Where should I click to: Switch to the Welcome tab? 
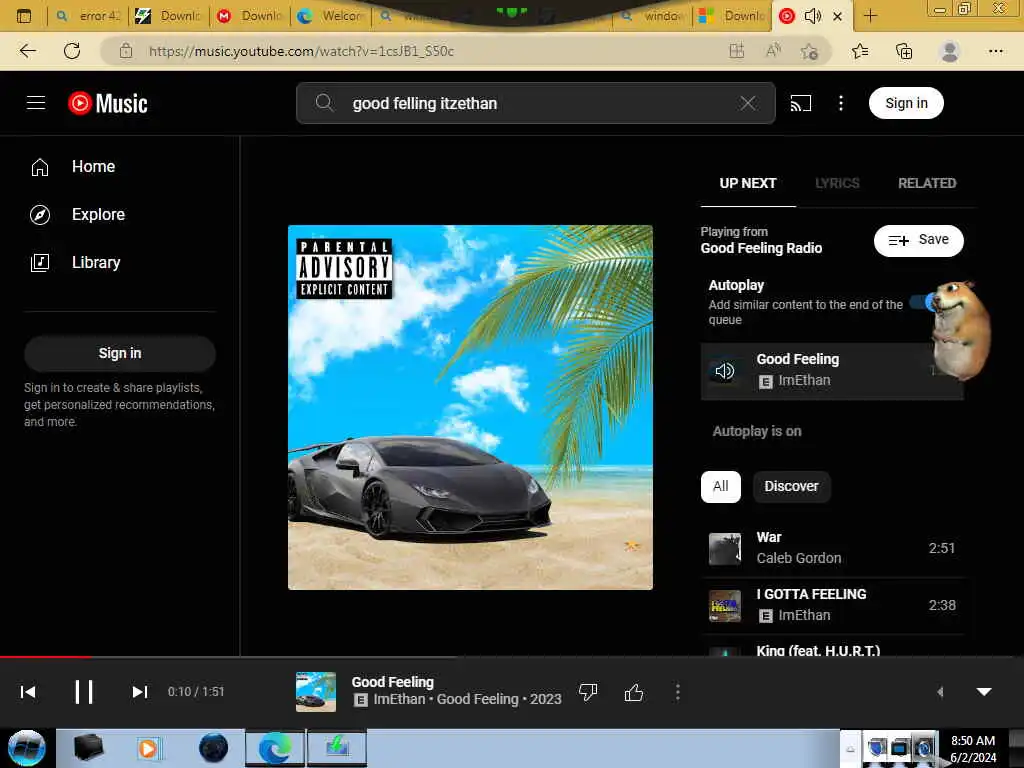[332, 16]
